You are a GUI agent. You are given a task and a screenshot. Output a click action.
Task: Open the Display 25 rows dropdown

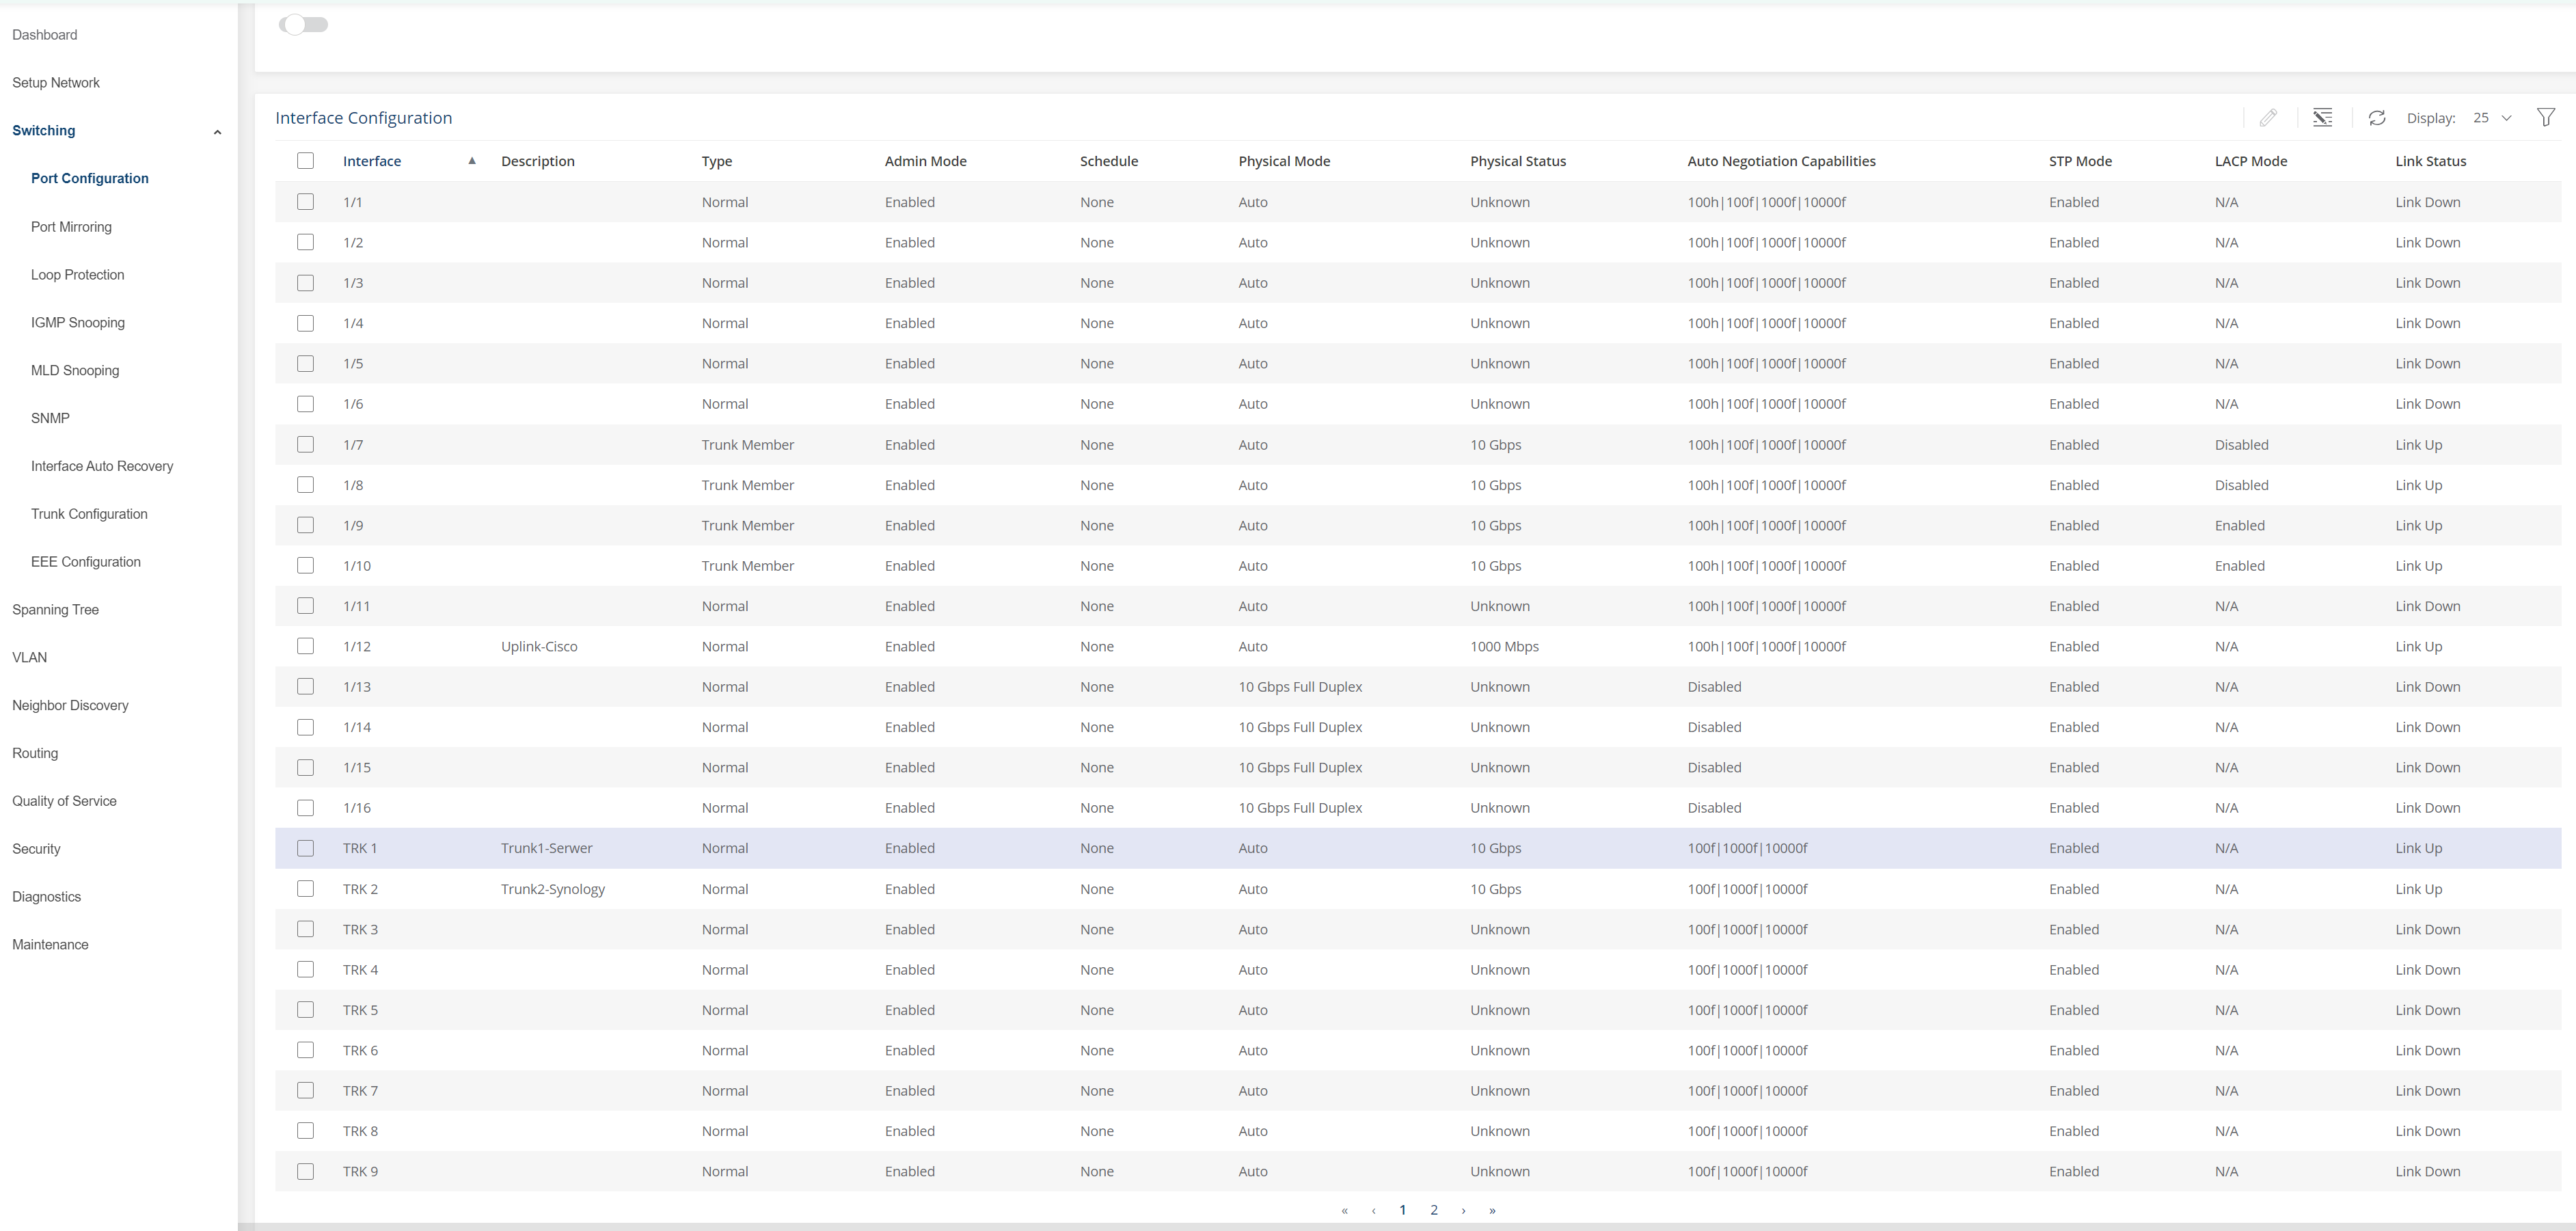[x=2492, y=118]
